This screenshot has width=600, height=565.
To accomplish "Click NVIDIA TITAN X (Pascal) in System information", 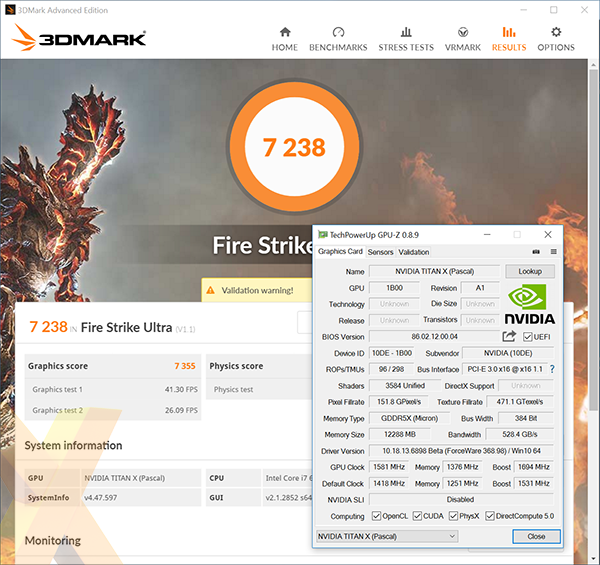I will pos(124,478).
